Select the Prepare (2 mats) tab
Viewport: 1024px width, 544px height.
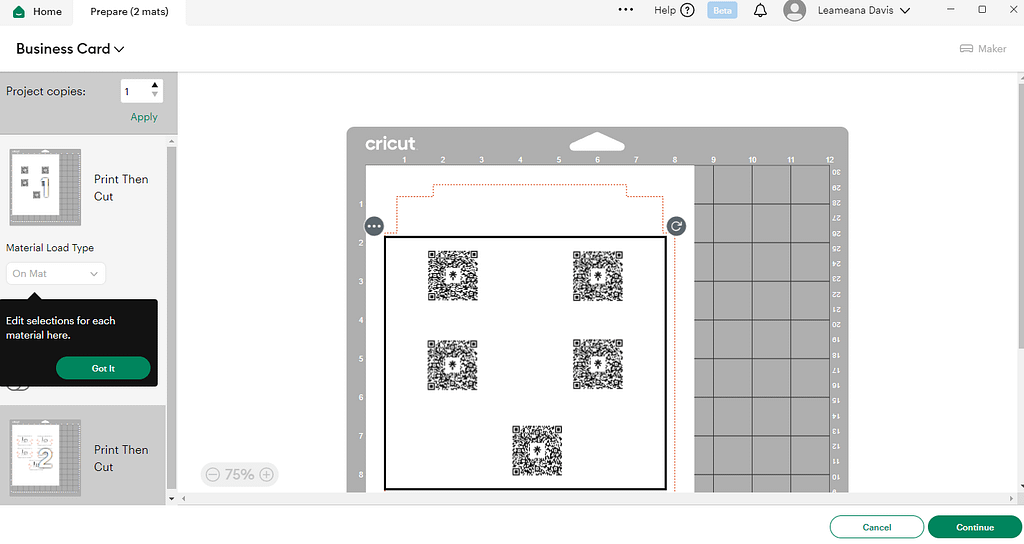pos(129,11)
